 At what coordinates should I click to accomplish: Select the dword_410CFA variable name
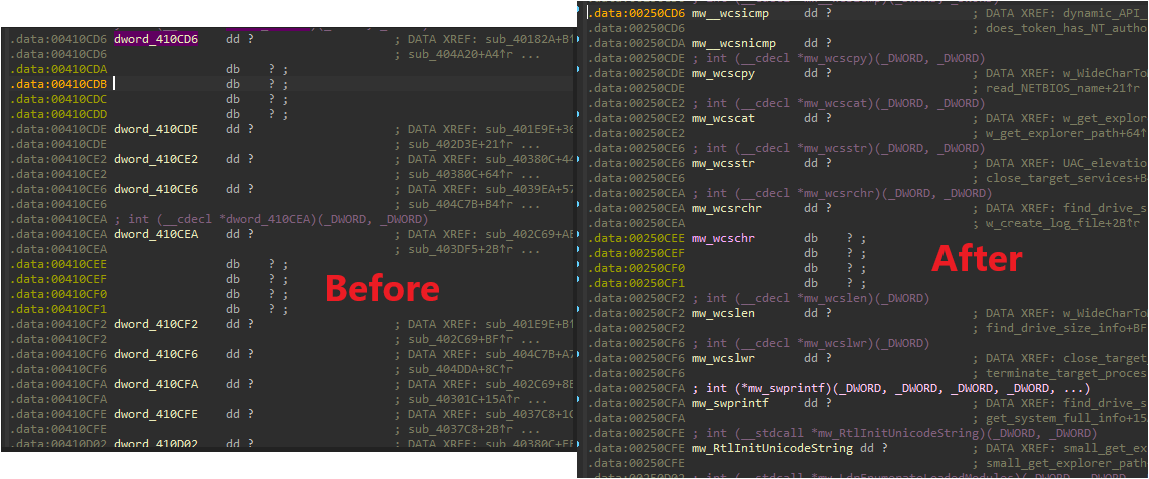(x=156, y=385)
